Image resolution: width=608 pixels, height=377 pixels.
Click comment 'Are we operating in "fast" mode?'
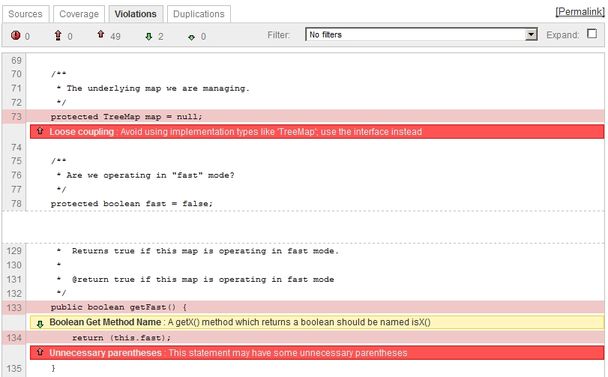click(150, 175)
